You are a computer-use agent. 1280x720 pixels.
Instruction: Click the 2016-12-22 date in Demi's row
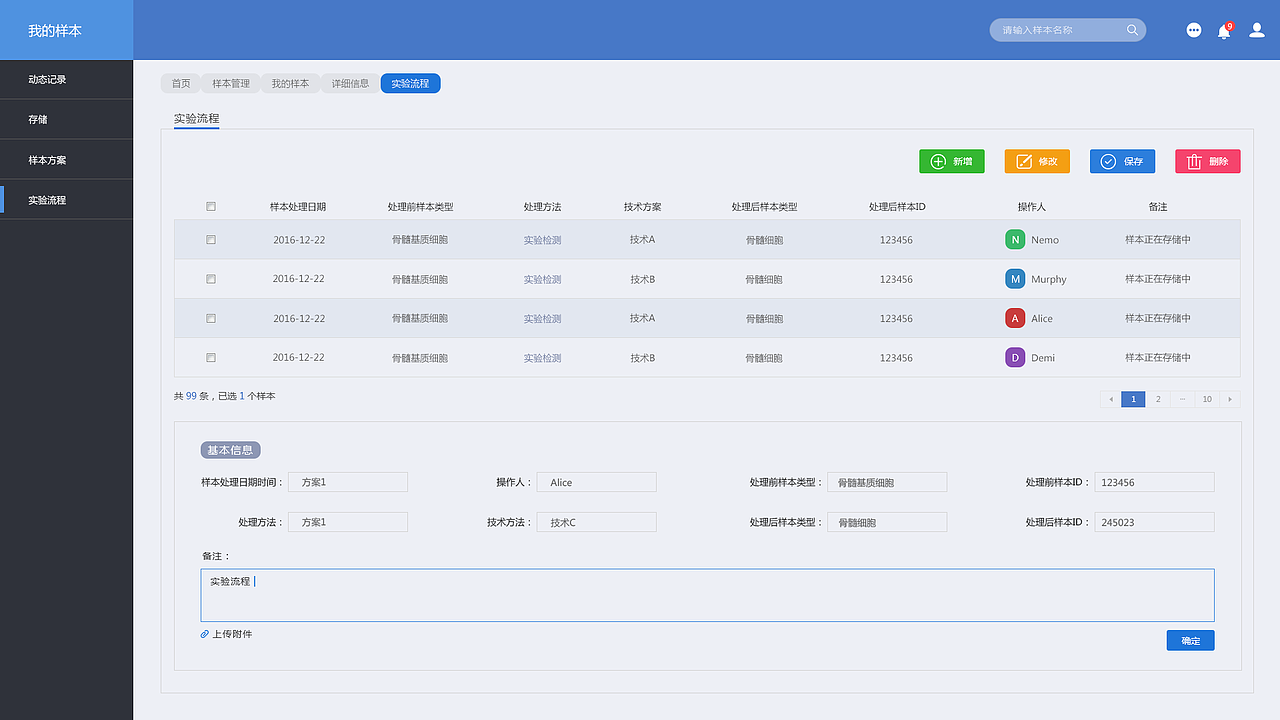[298, 357]
